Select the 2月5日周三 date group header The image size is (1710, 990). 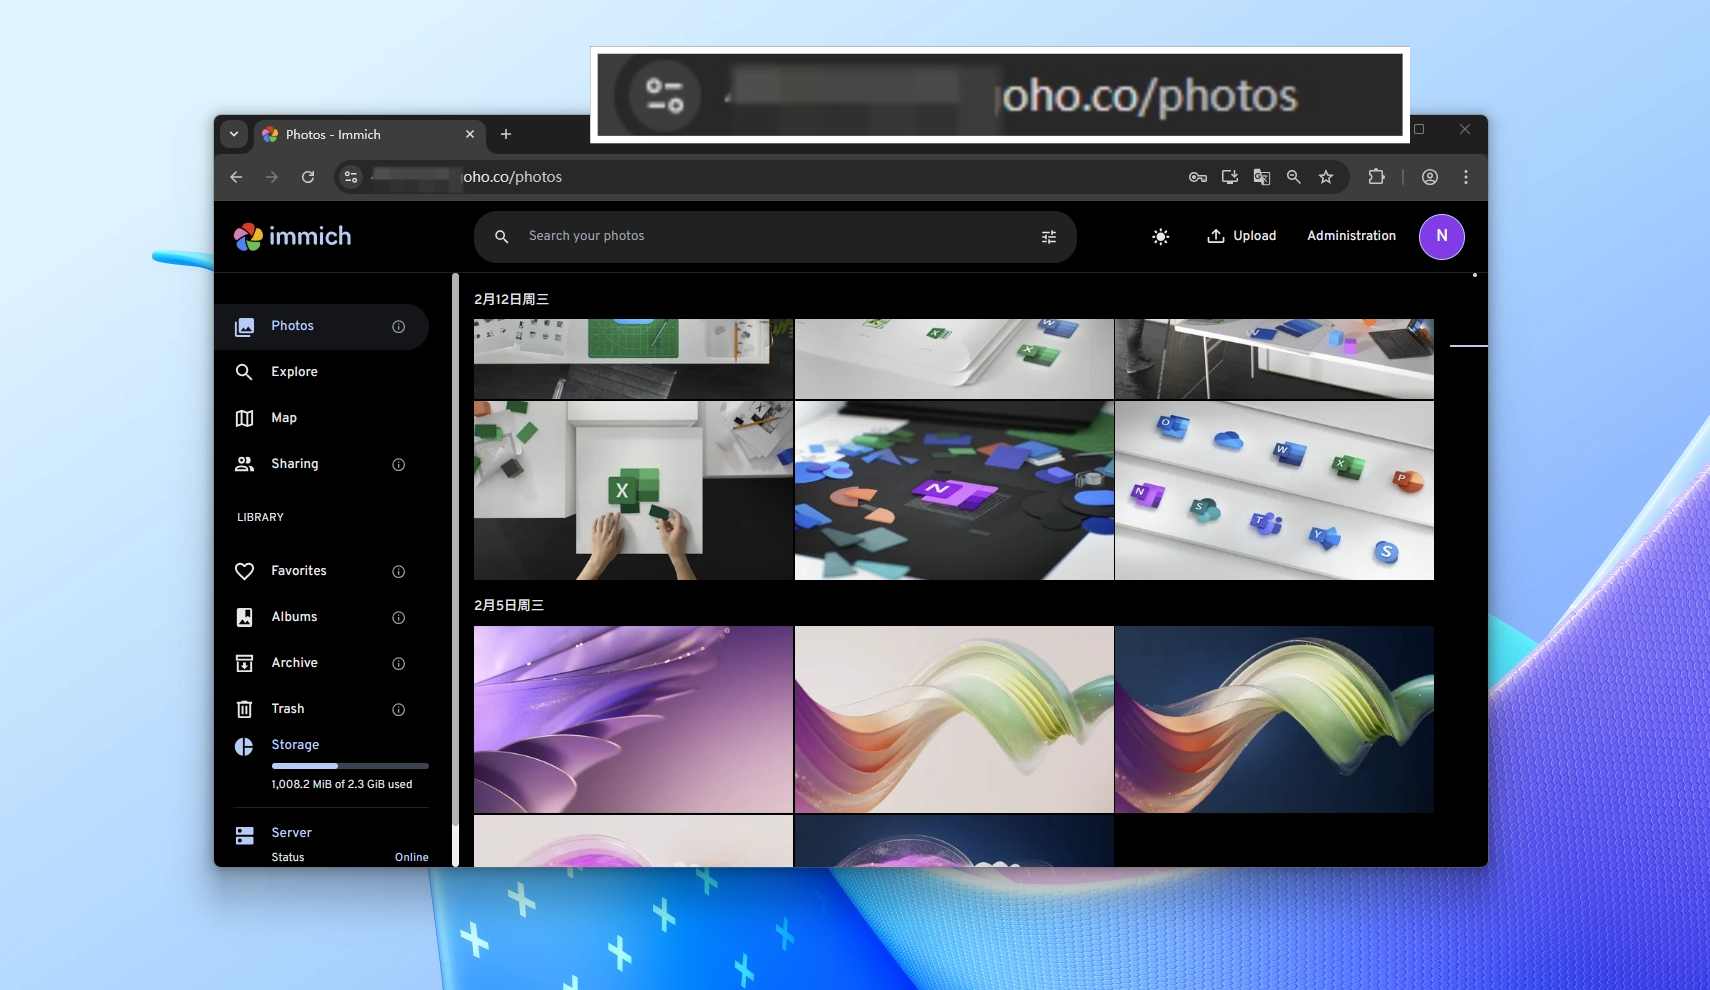[x=509, y=605]
